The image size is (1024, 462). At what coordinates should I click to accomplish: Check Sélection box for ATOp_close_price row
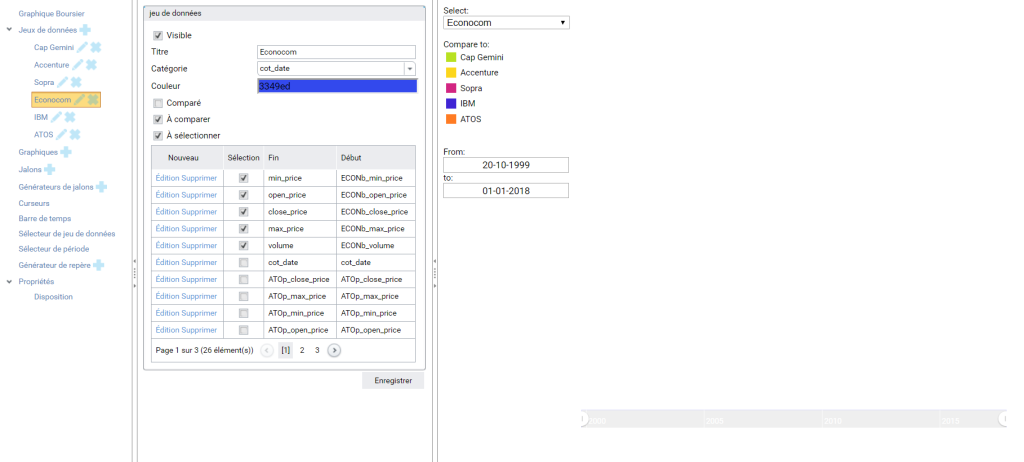click(244, 279)
